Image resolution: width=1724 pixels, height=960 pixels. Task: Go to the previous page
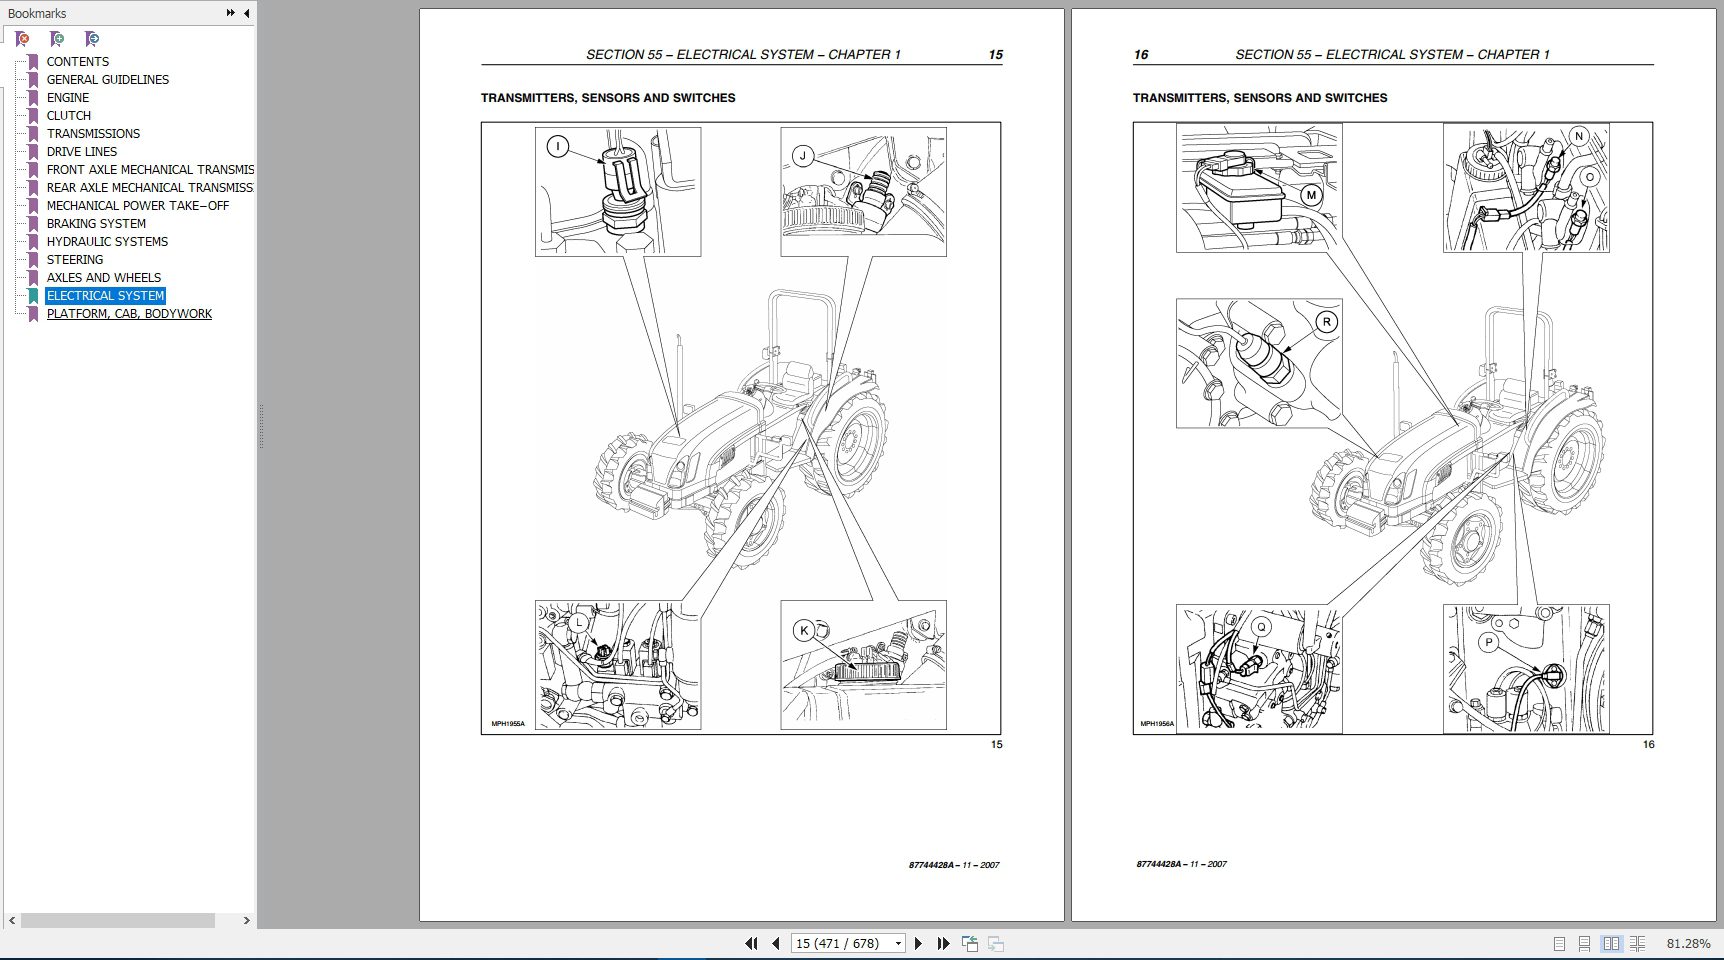point(776,943)
